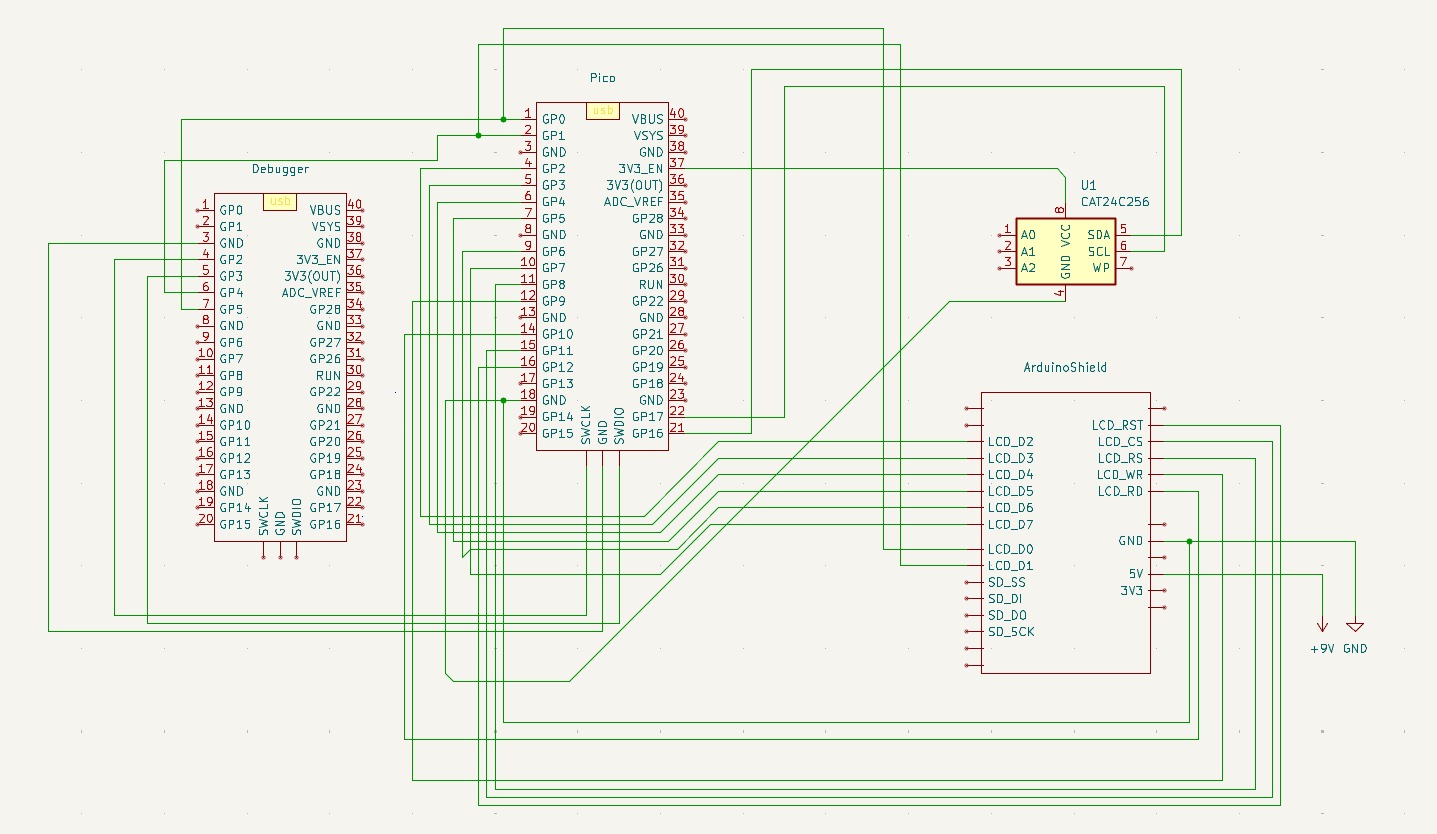Select the GP10 pin 14 on the Pico
The height and width of the screenshot is (834, 1437).
click(x=557, y=334)
